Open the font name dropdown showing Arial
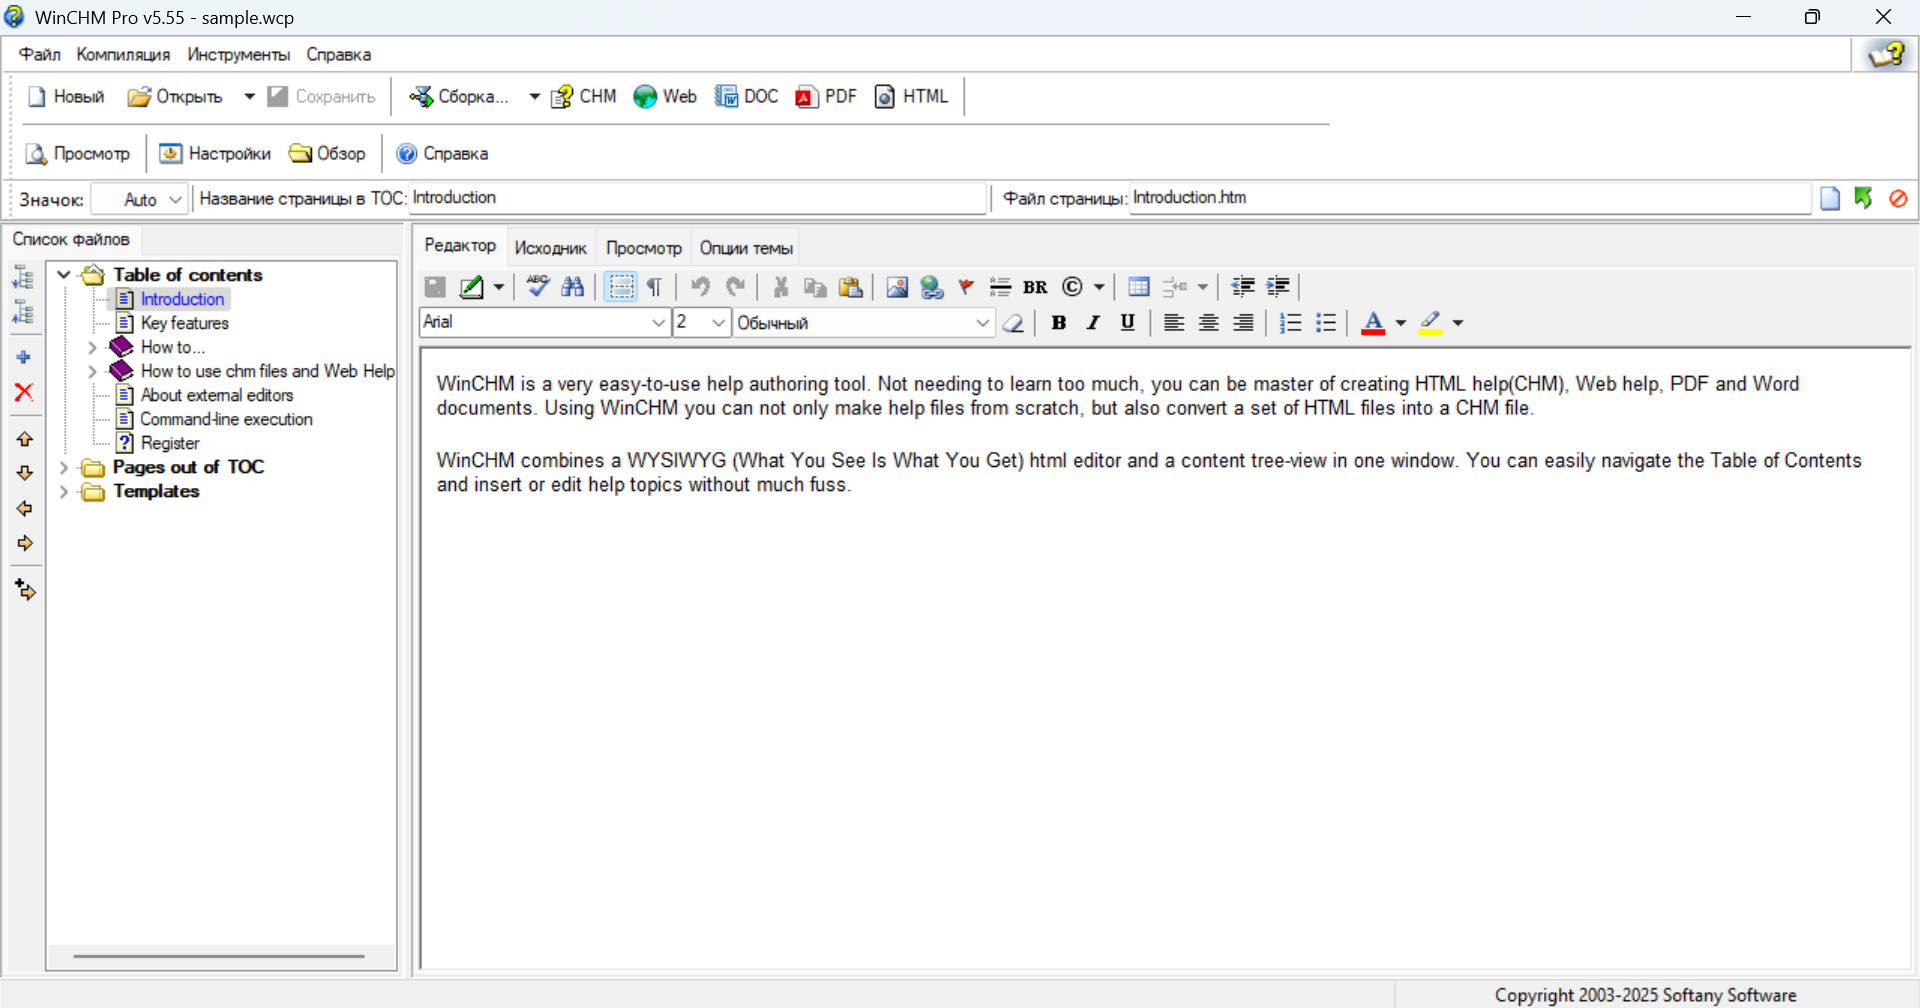This screenshot has height=1008, width=1920. coord(659,322)
